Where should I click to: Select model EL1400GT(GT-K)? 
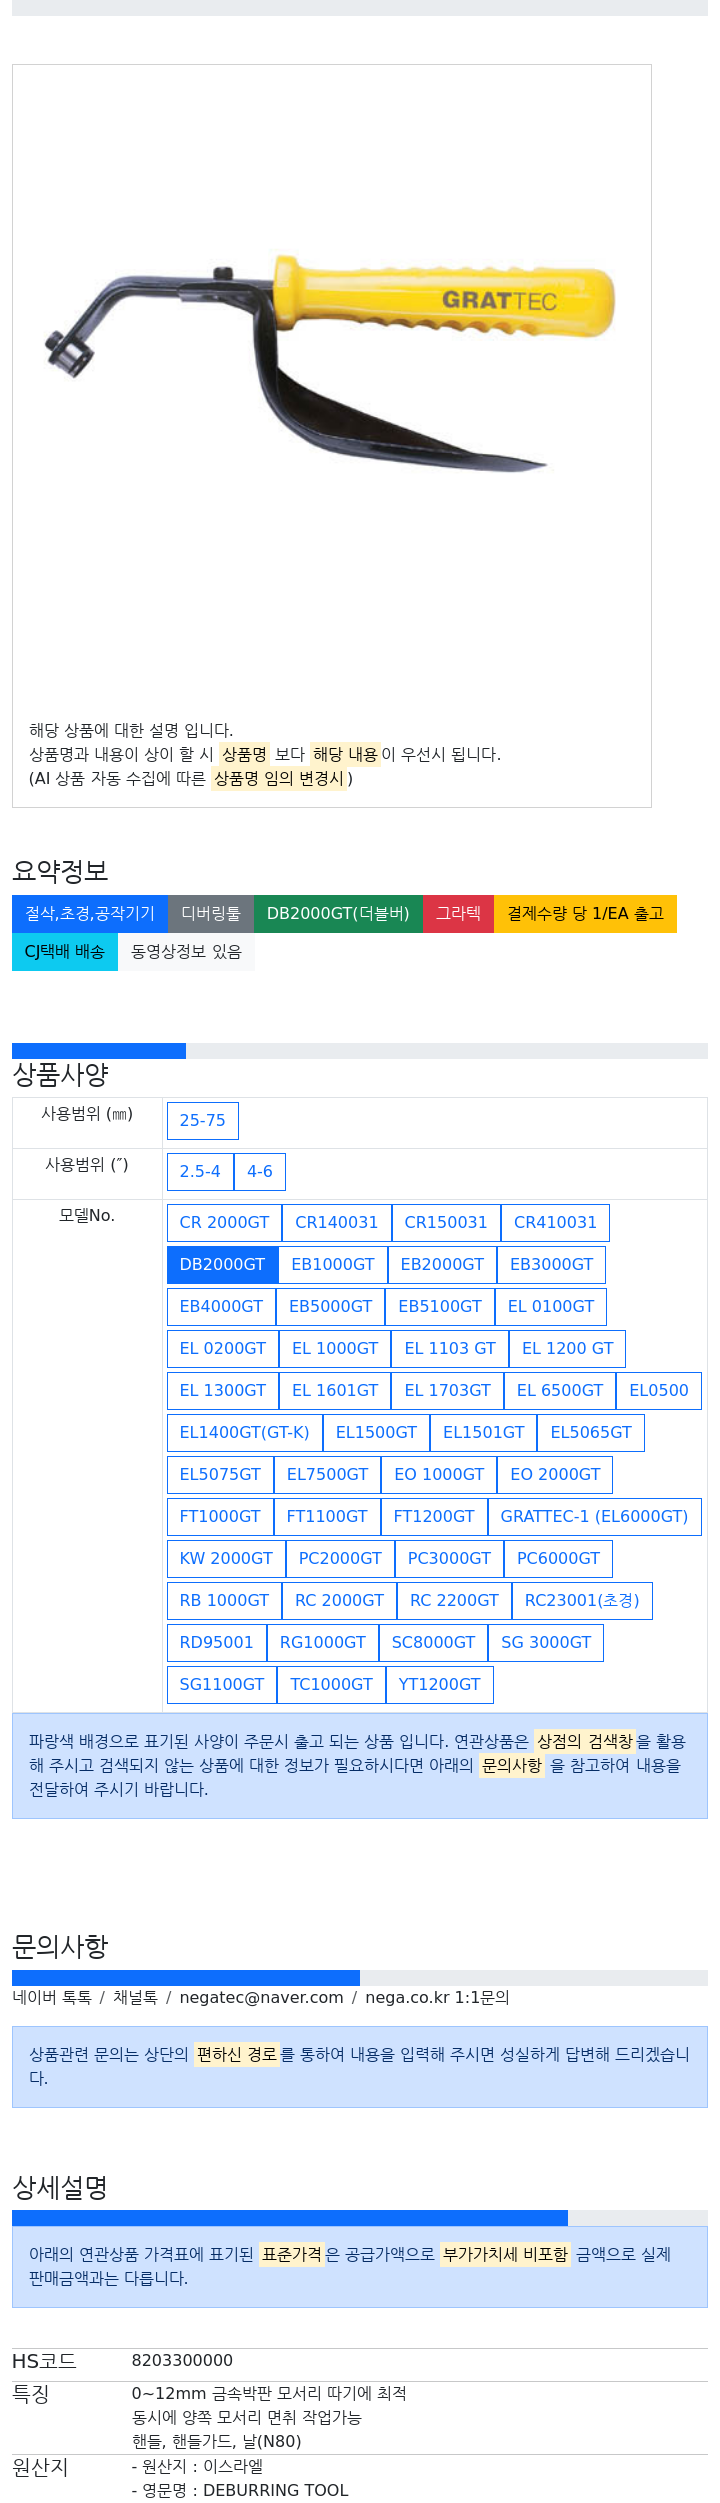245,1433
